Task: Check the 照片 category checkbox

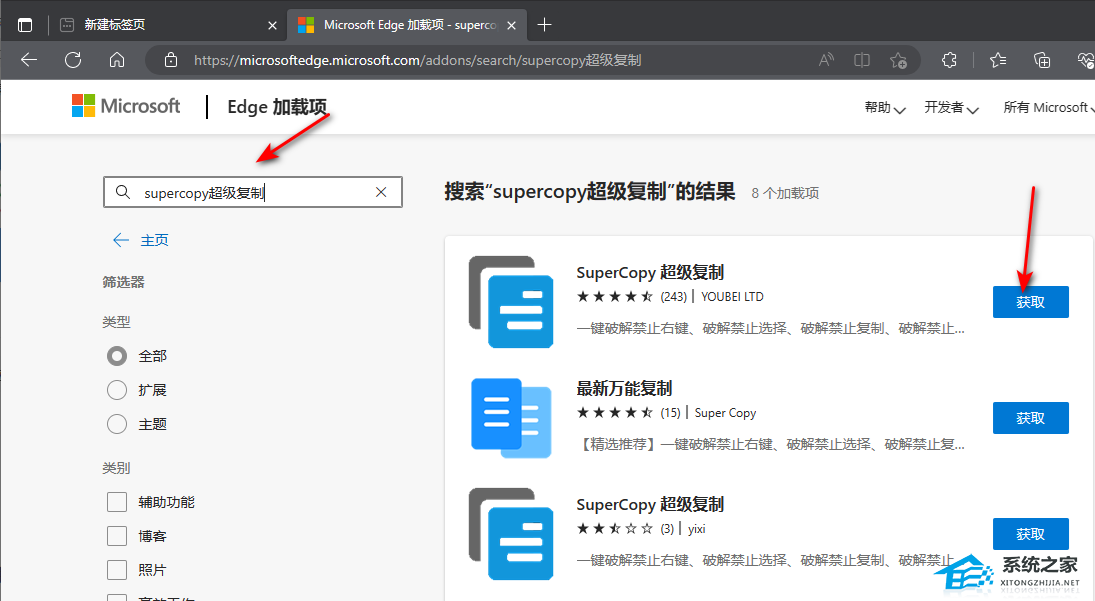Action: 117,570
